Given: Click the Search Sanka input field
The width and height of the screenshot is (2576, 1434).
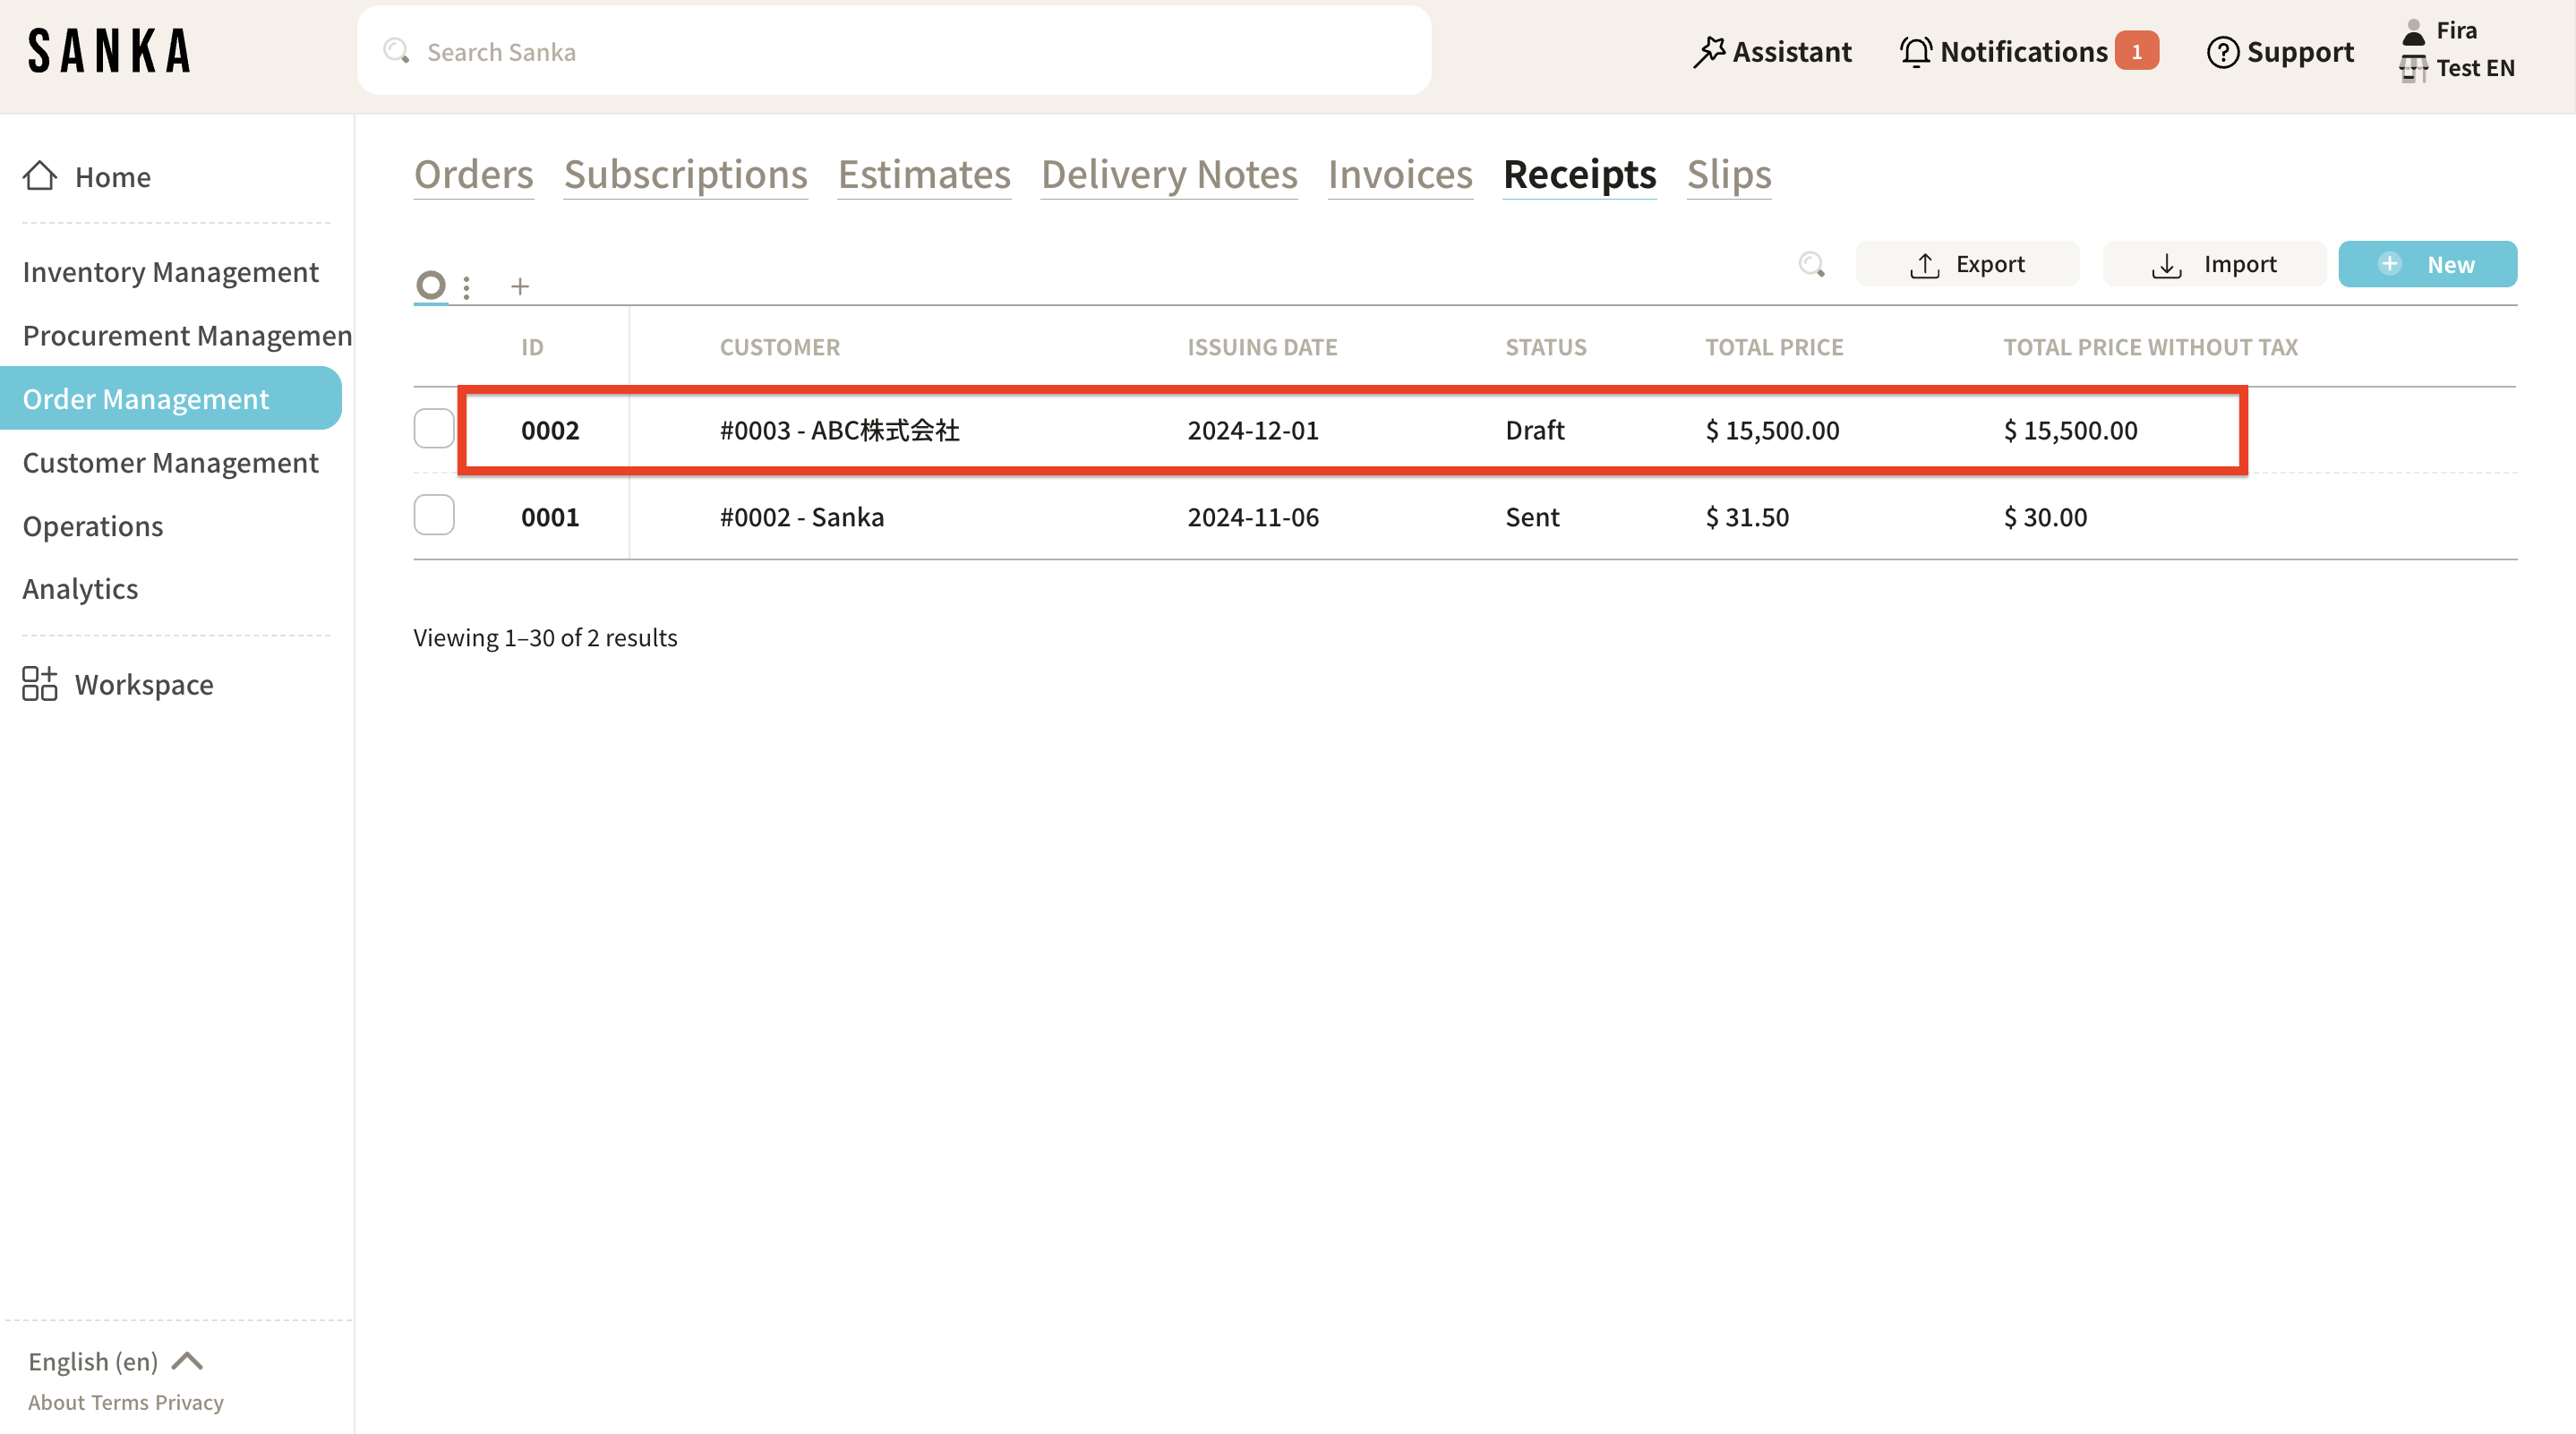Looking at the screenshot, I should pyautogui.click(x=894, y=52).
